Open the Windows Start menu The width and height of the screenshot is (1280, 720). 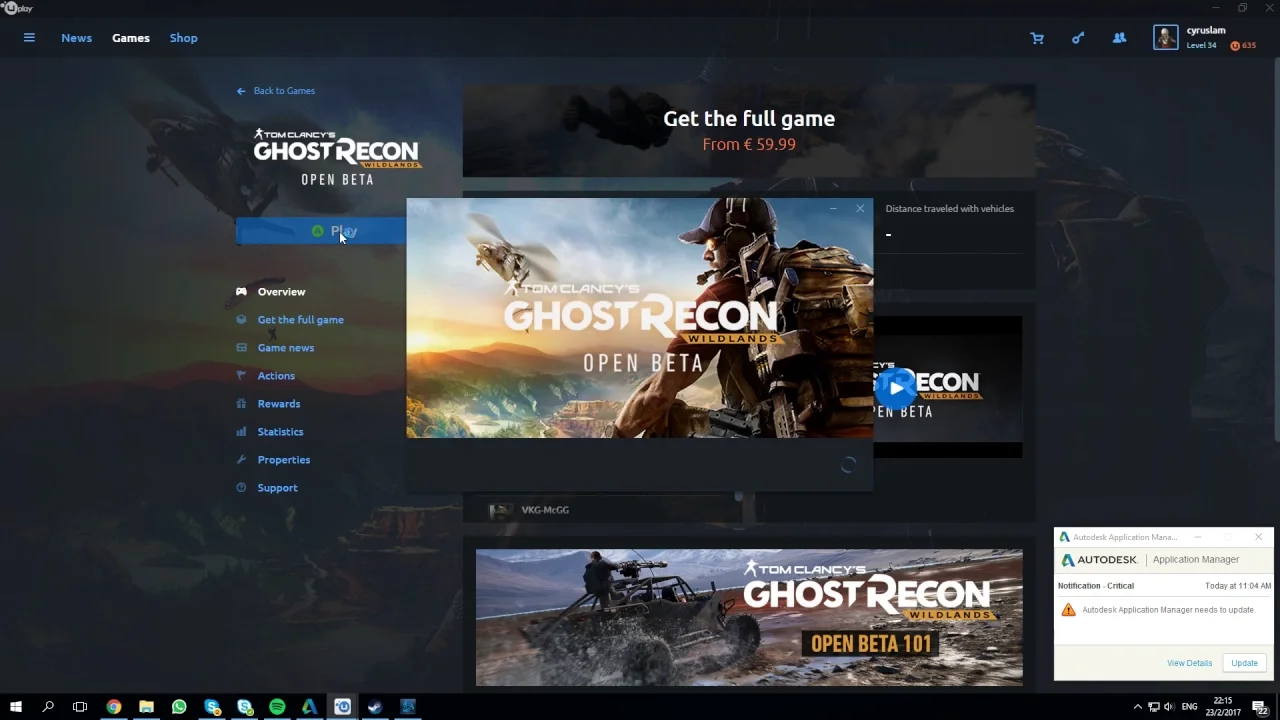(16, 707)
